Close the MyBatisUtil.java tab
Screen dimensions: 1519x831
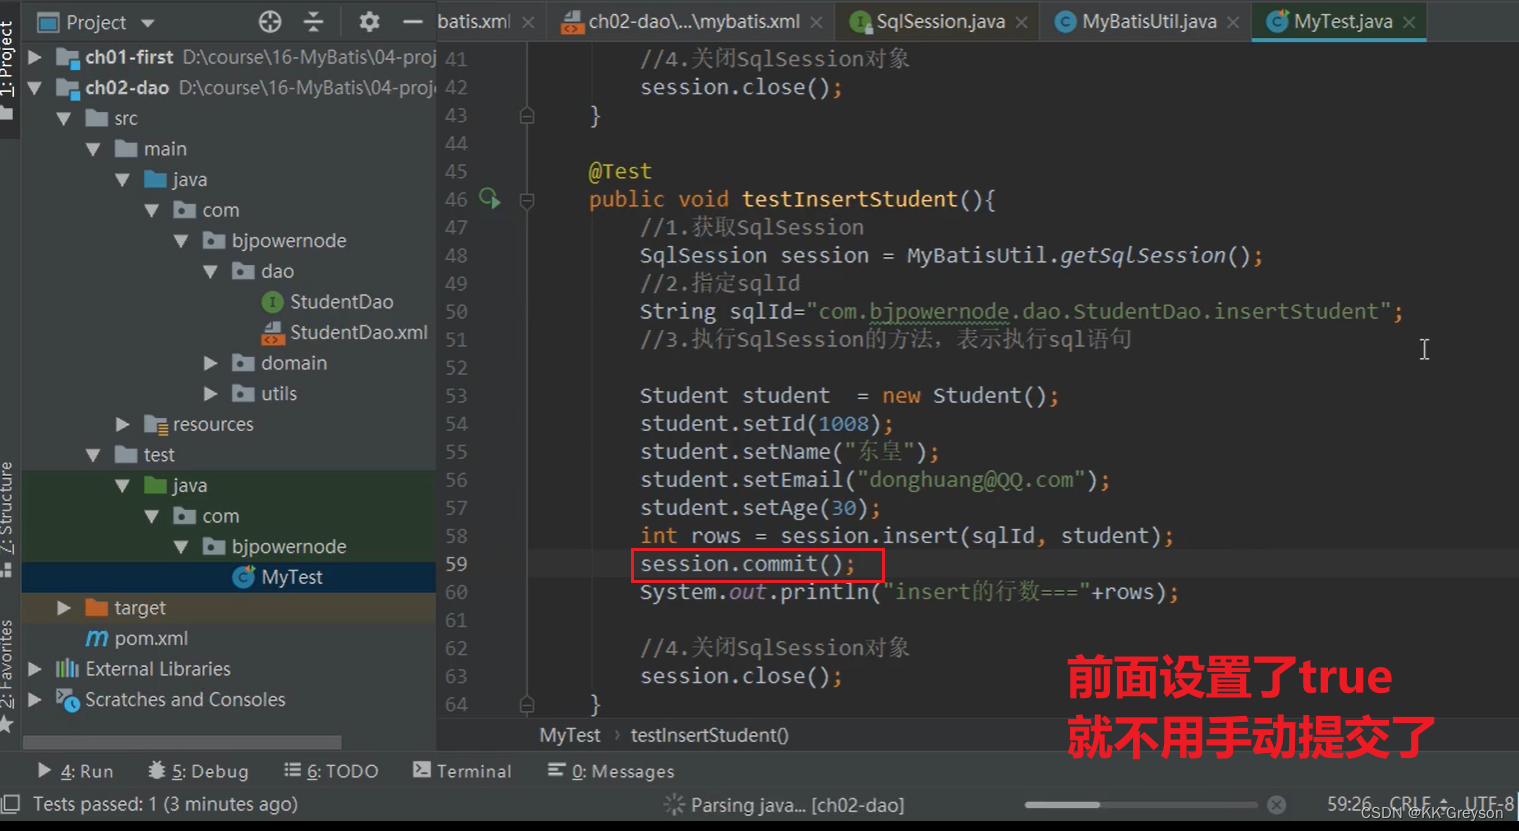pos(1233,22)
